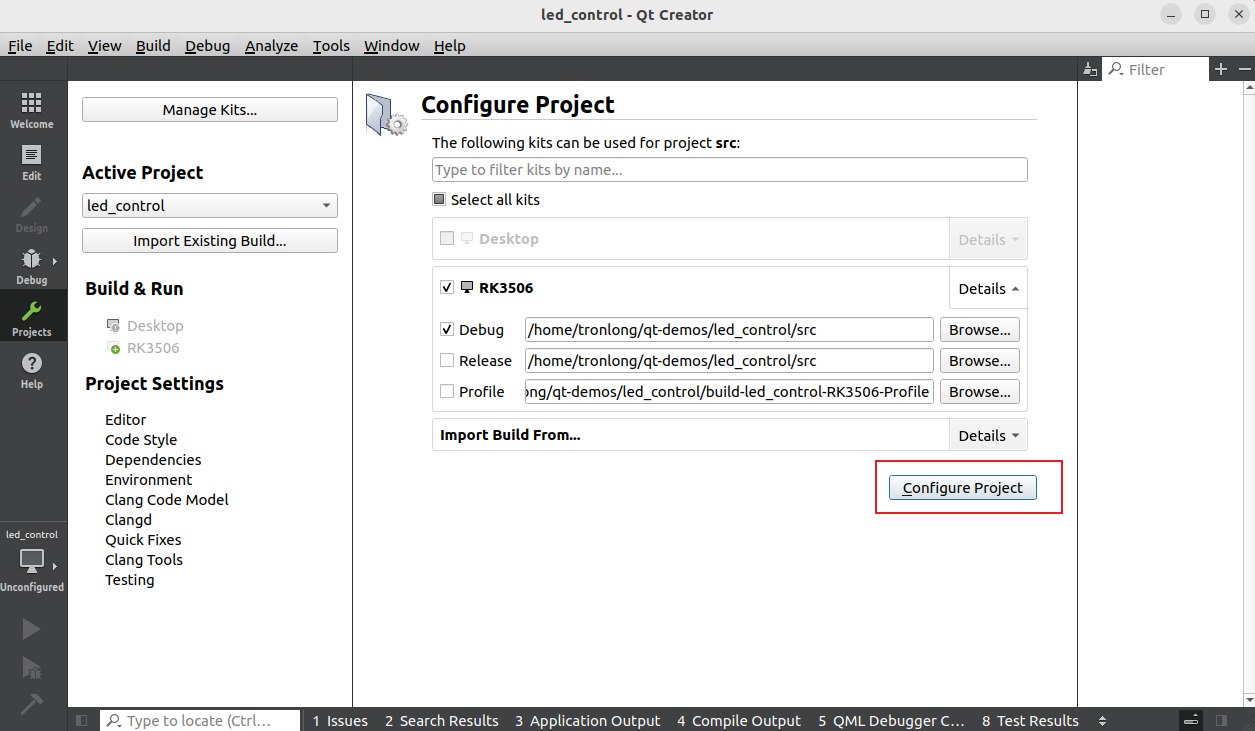The width and height of the screenshot is (1255, 731).
Task: Enable the Profile build checkbox
Action: tap(447, 391)
